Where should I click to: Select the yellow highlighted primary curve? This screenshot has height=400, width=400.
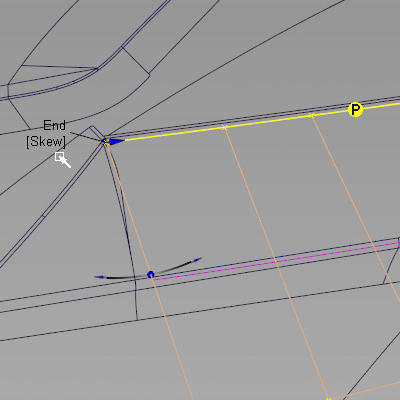253,124
